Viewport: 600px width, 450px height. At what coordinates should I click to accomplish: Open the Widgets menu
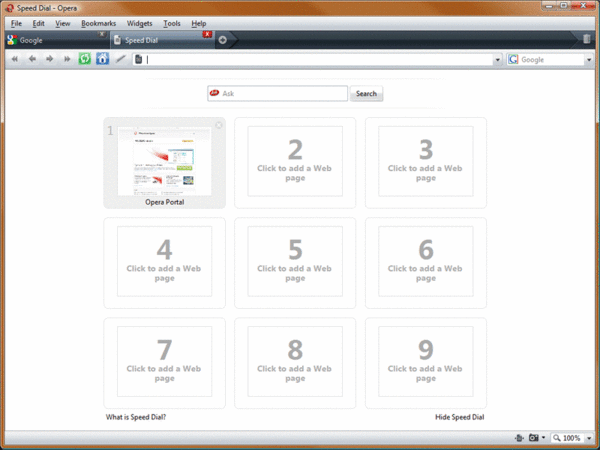(139, 23)
